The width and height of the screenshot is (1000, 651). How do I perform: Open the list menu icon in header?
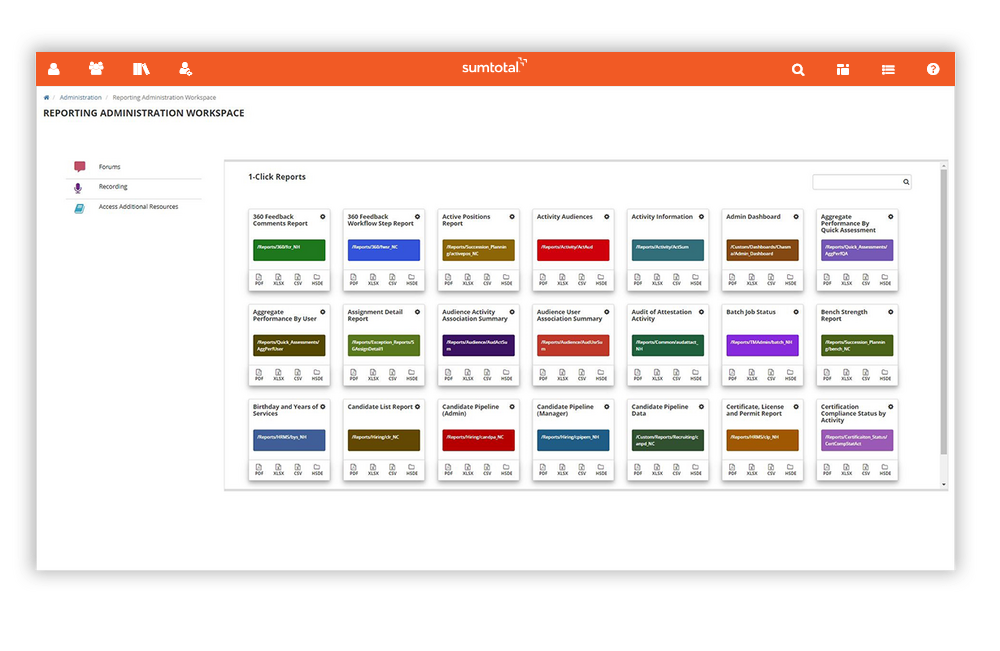(x=888, y=69)
